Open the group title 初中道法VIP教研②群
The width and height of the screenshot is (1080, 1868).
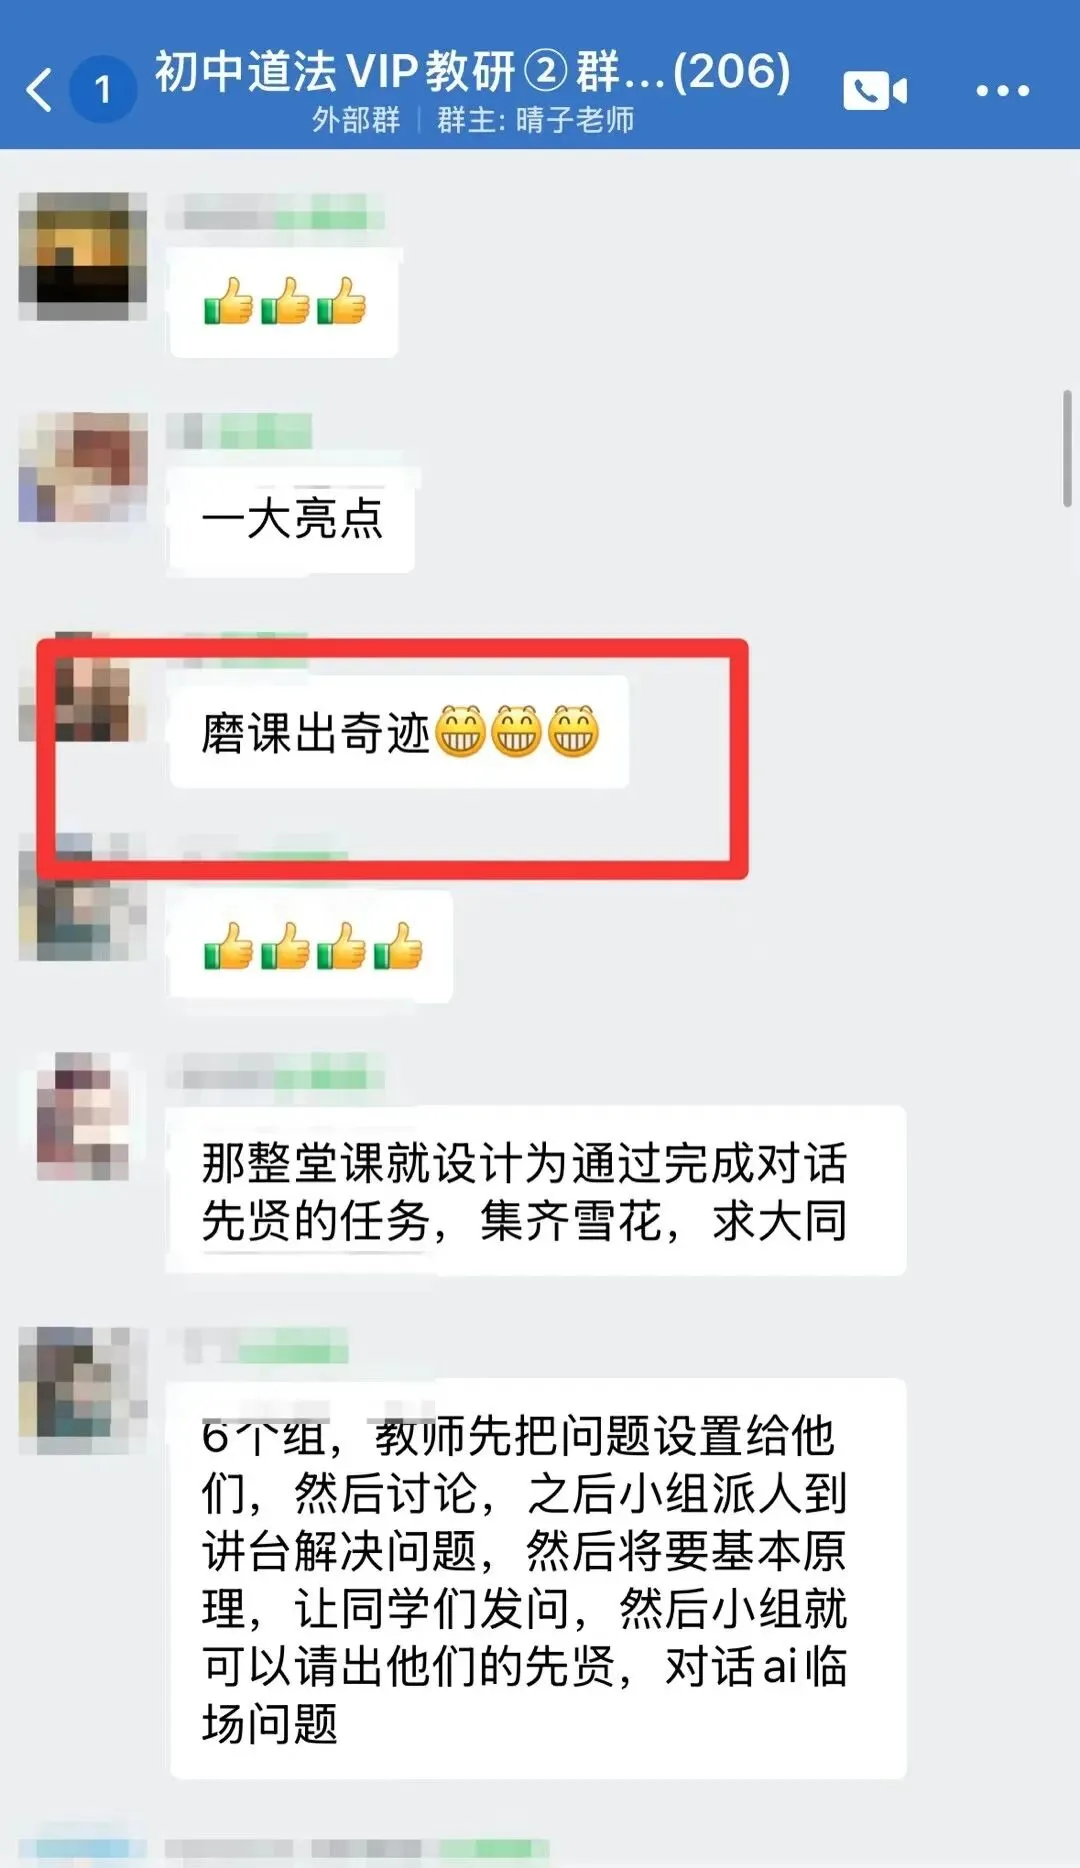tap(472, 71)
